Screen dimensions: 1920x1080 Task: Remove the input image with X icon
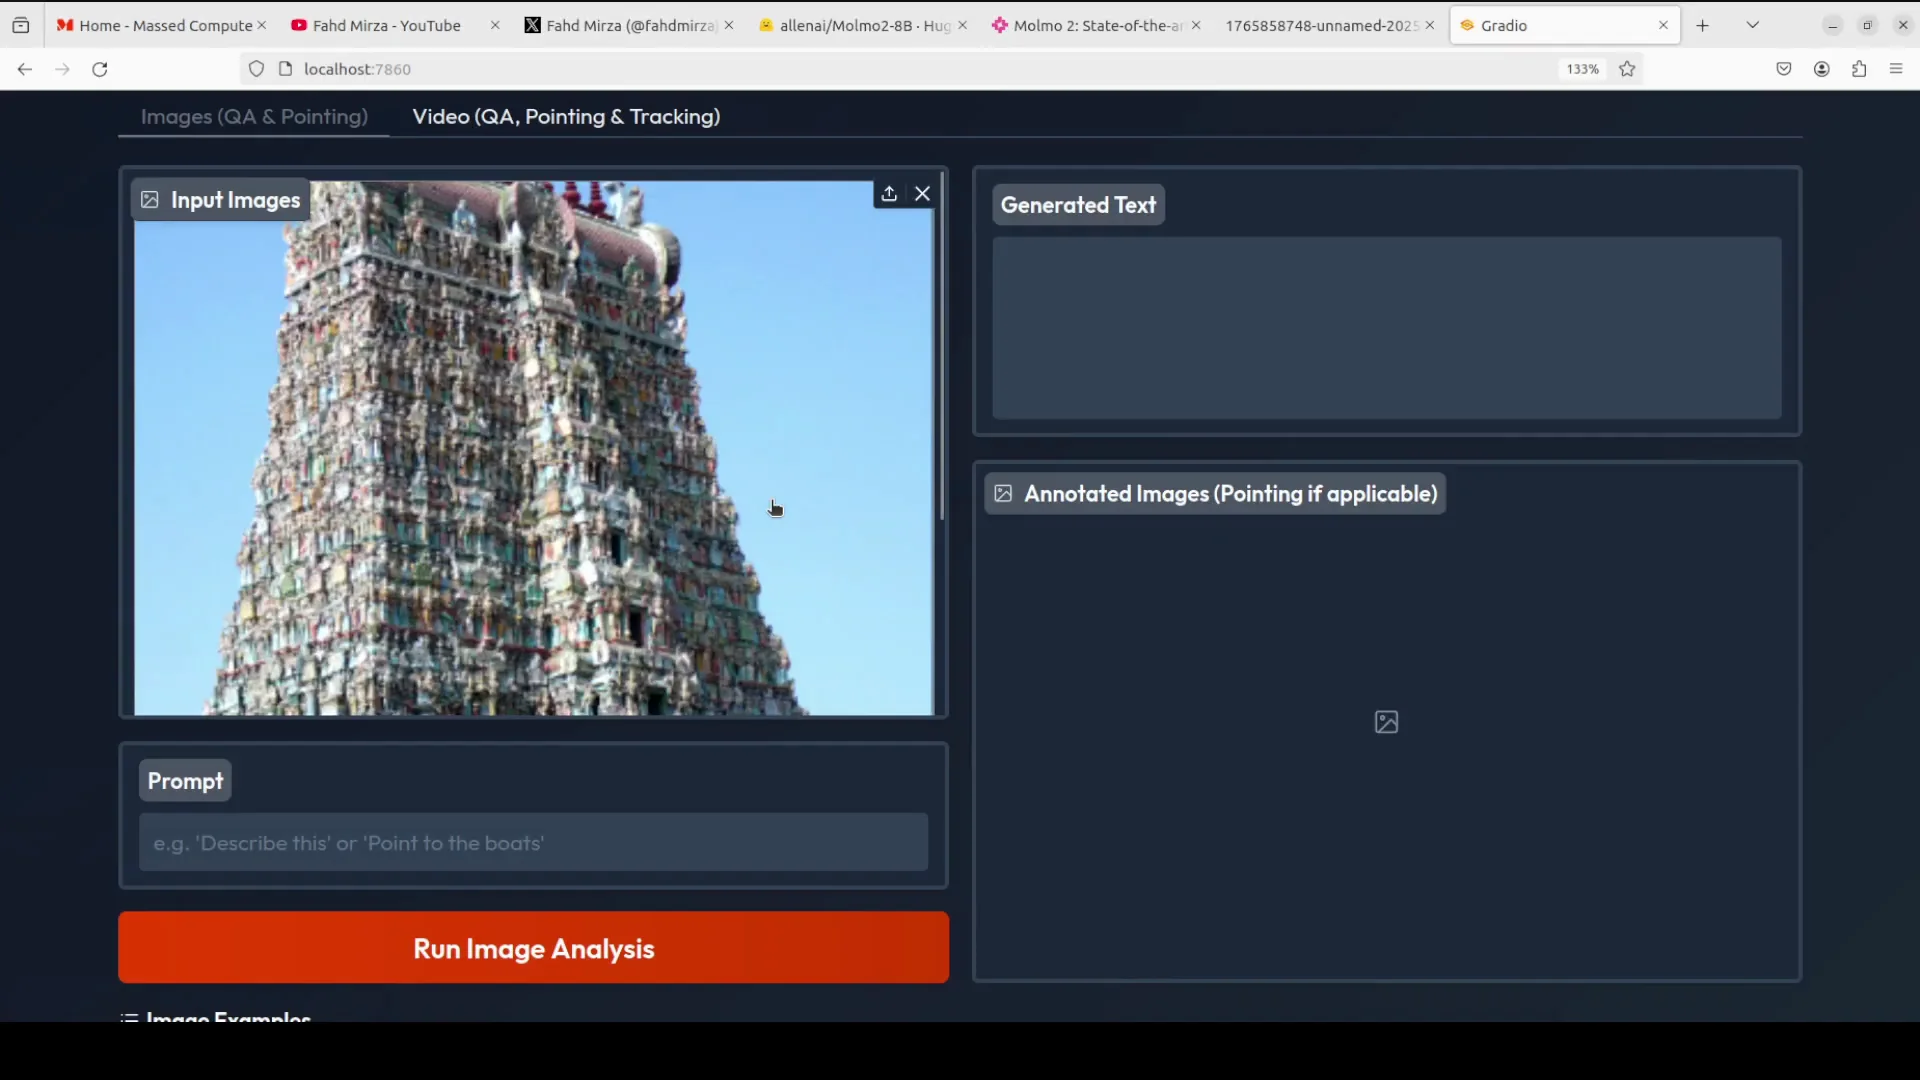[922, 194]
